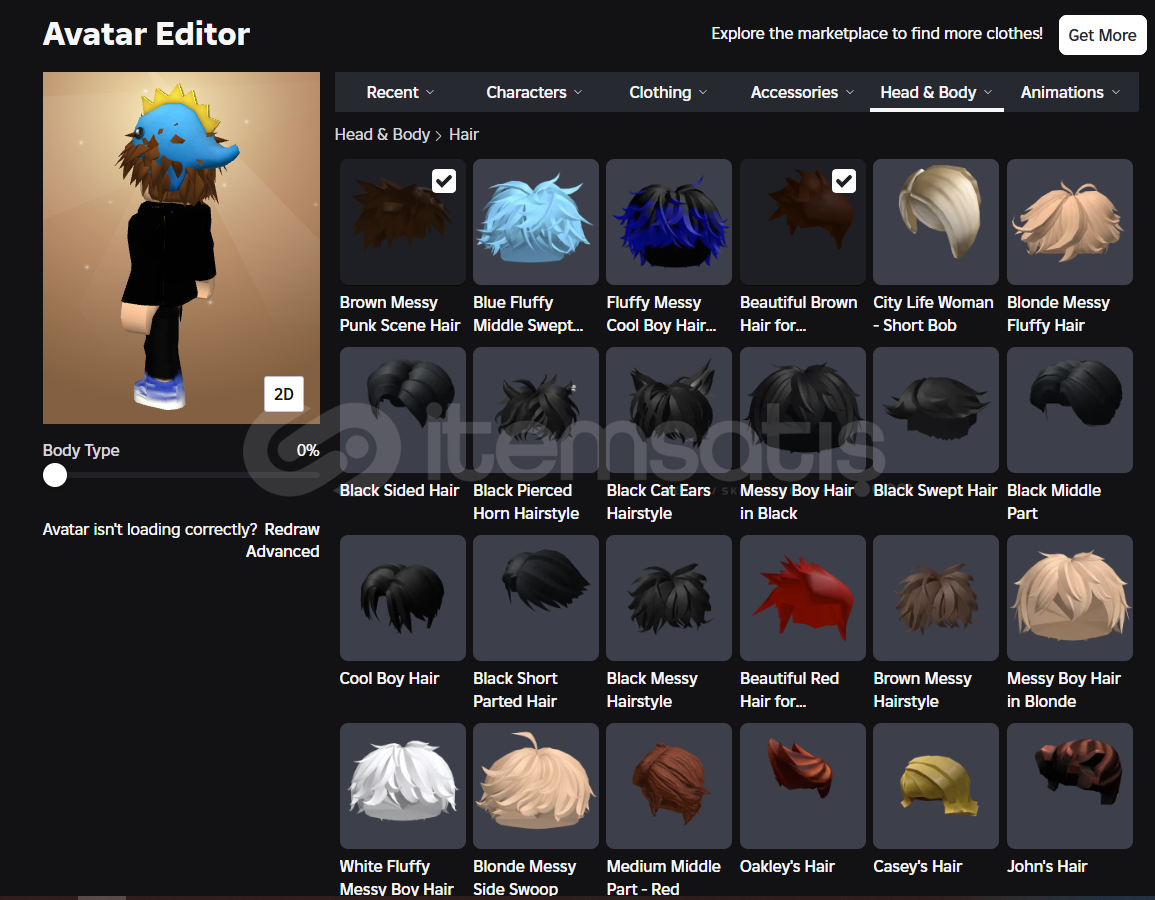This screenshot has width=1155, height=900.
Task: Select Messy Boy Hair in Blonde
Action: [1070, 597]
